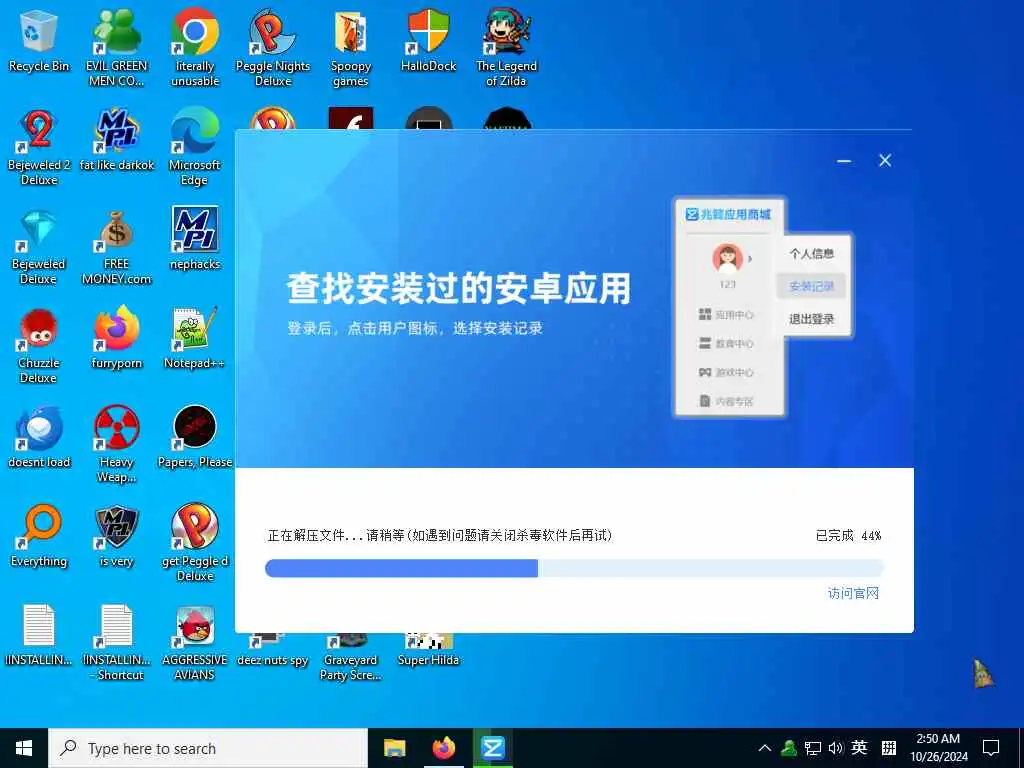Image resolution: width=1024 pixels, height=768 pixels.
Task: Open the Notepad++ desktop shortcut
Action: (195, 338)
